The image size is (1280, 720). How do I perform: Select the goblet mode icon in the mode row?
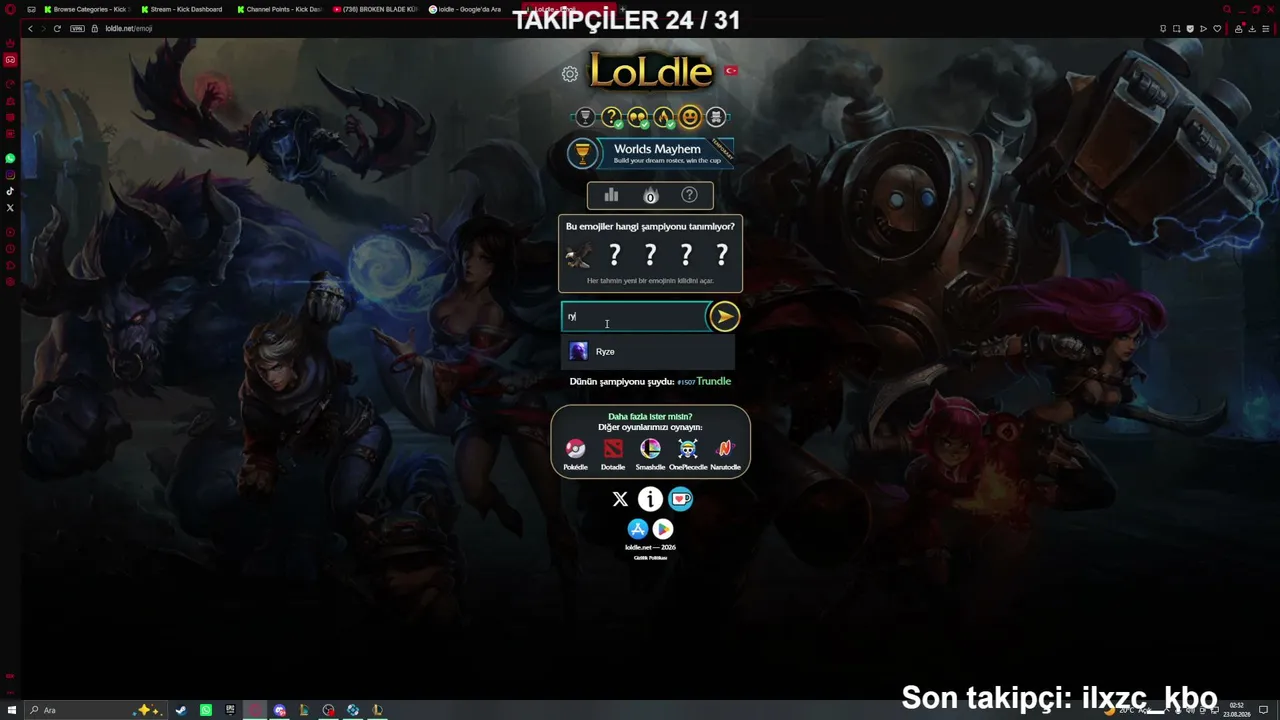click(585, 117)
